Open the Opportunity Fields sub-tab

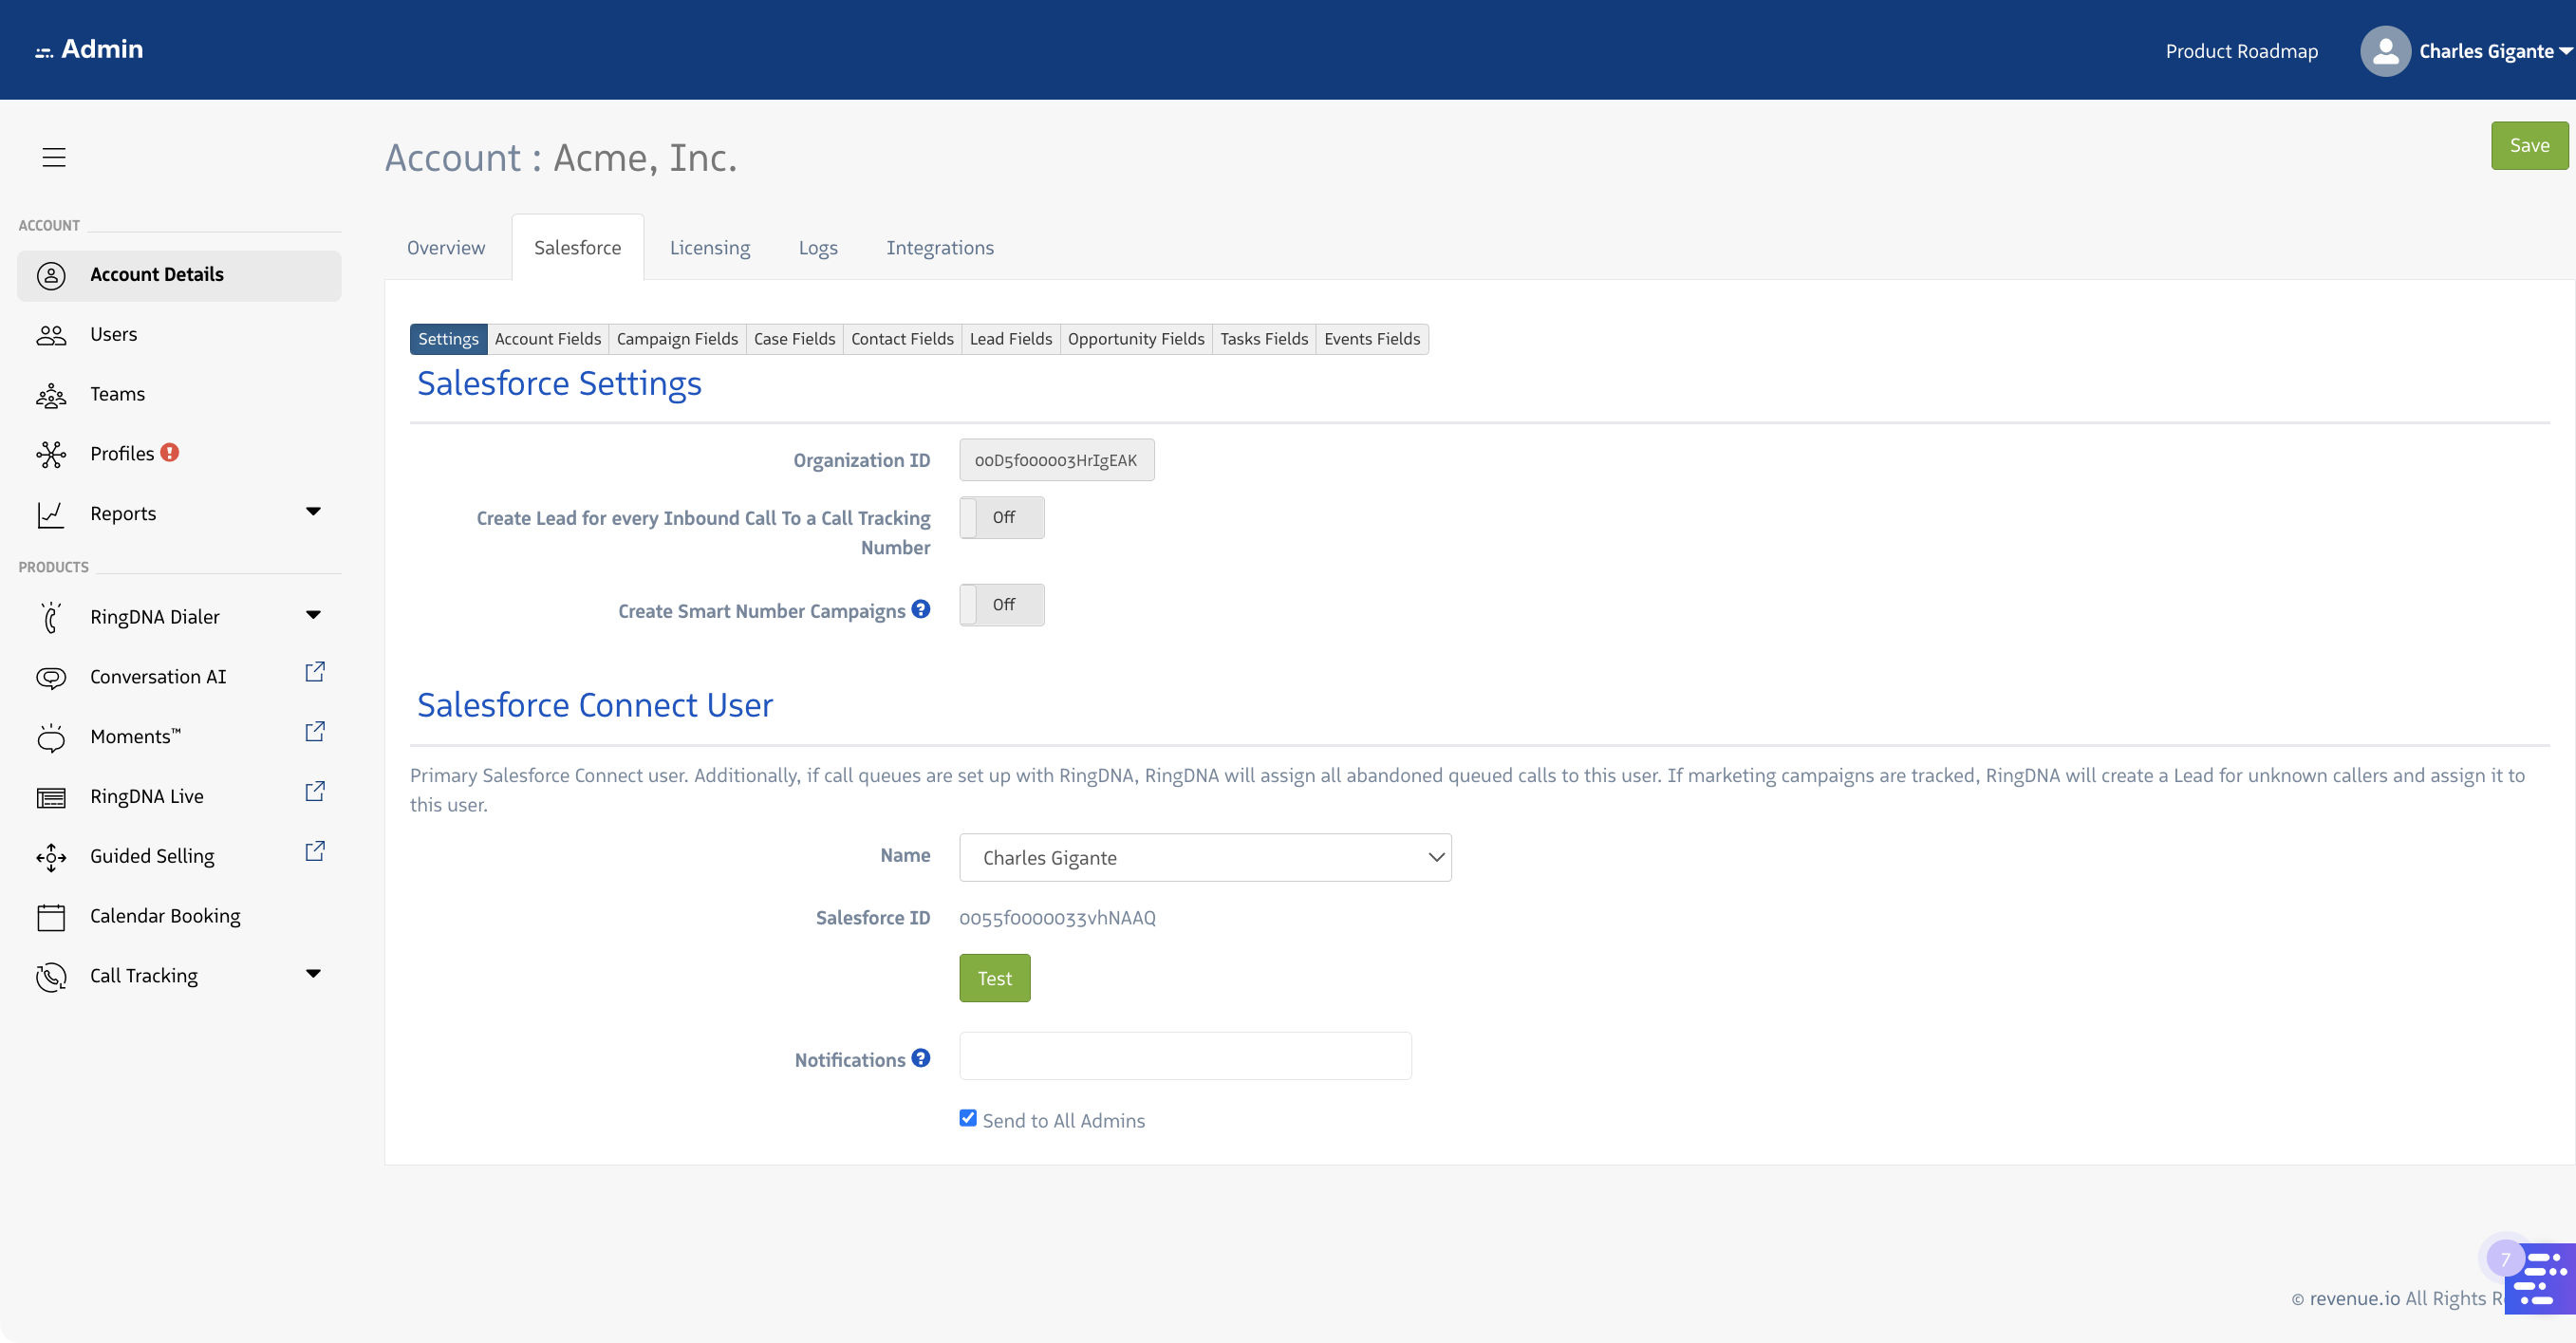tap(1136, 339)
